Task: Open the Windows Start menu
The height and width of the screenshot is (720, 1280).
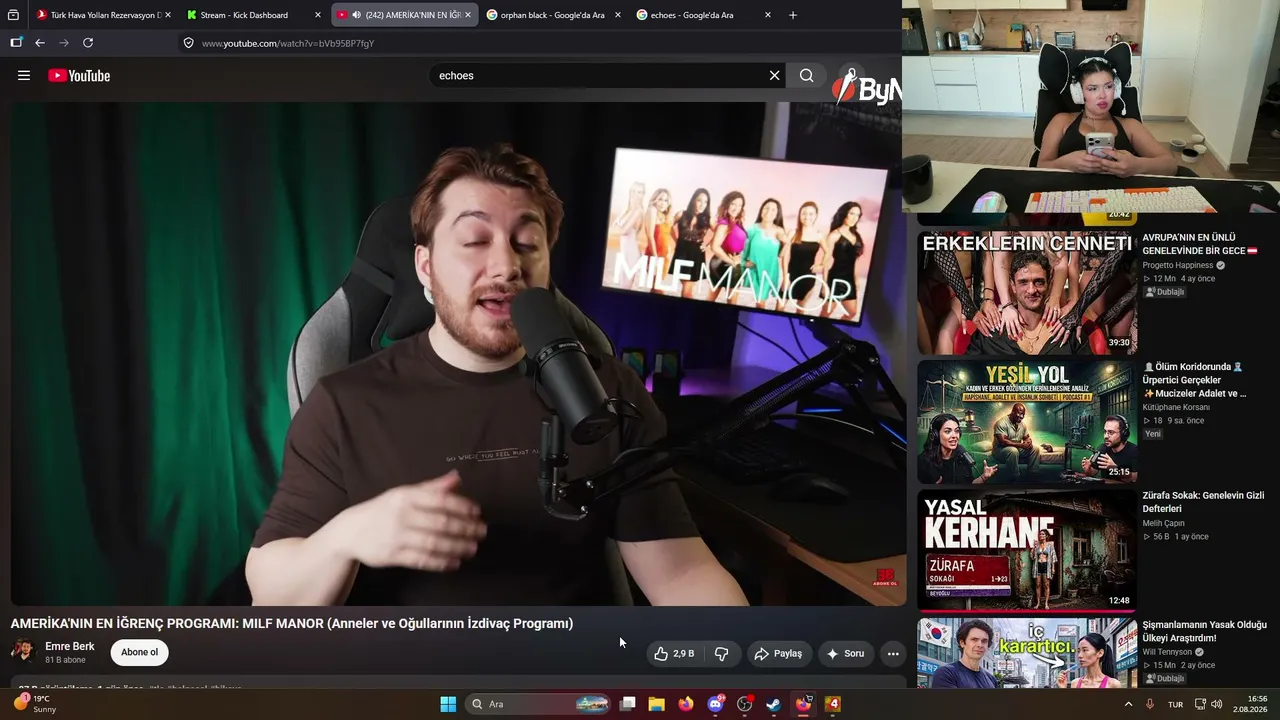Action: 448,704
